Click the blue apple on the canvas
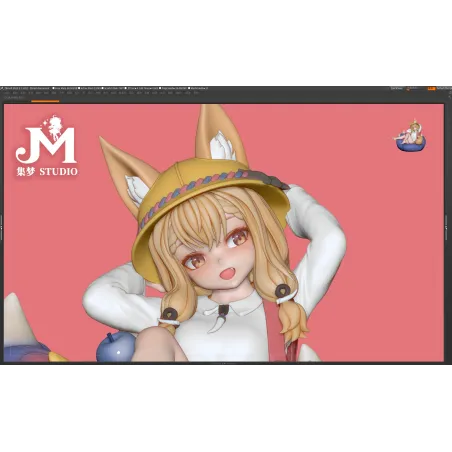Screen dimensions: 452x452 pos(114,347)
